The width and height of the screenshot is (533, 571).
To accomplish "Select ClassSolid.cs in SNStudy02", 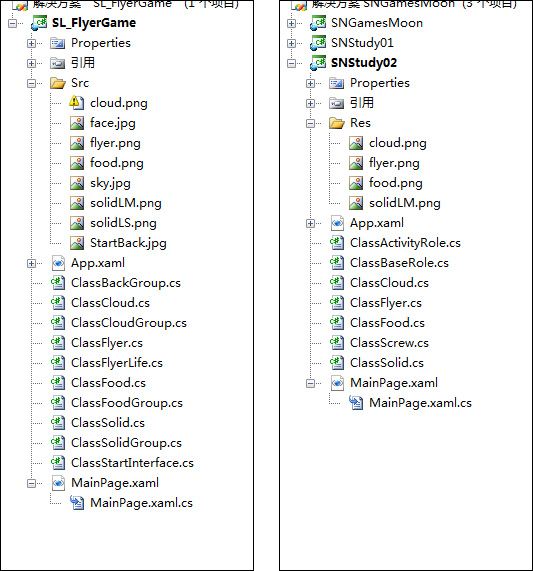I will click(387, 363).
